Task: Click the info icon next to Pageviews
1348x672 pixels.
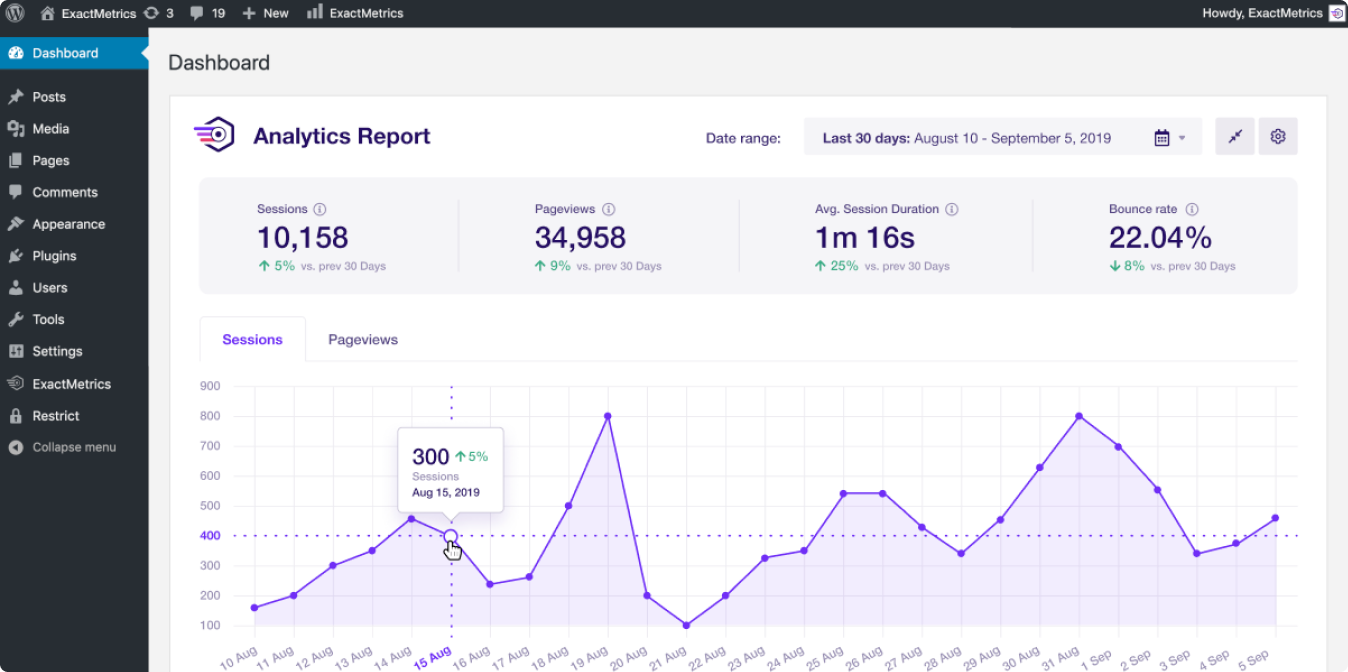Action: click(608, 210)
